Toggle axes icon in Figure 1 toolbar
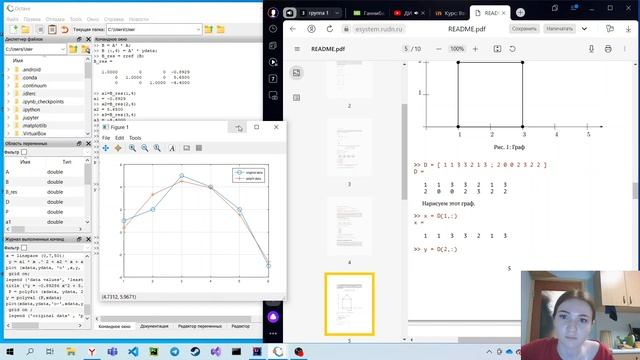640x360 pixels. pos(187,148)
